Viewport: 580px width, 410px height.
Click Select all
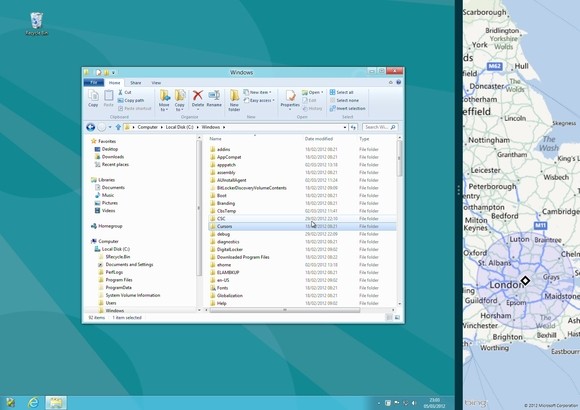click(341, 92)
